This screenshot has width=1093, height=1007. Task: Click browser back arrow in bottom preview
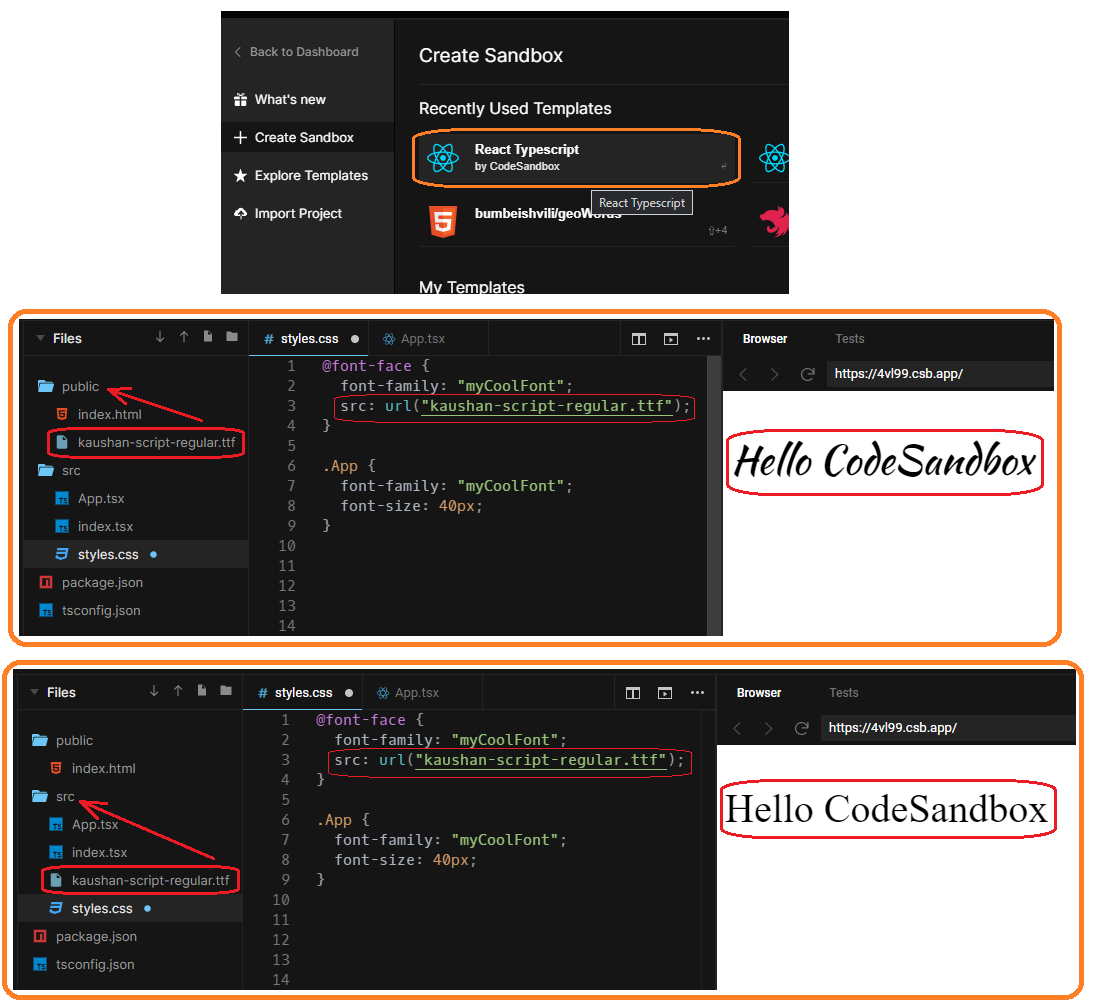(x=737, y=728)
